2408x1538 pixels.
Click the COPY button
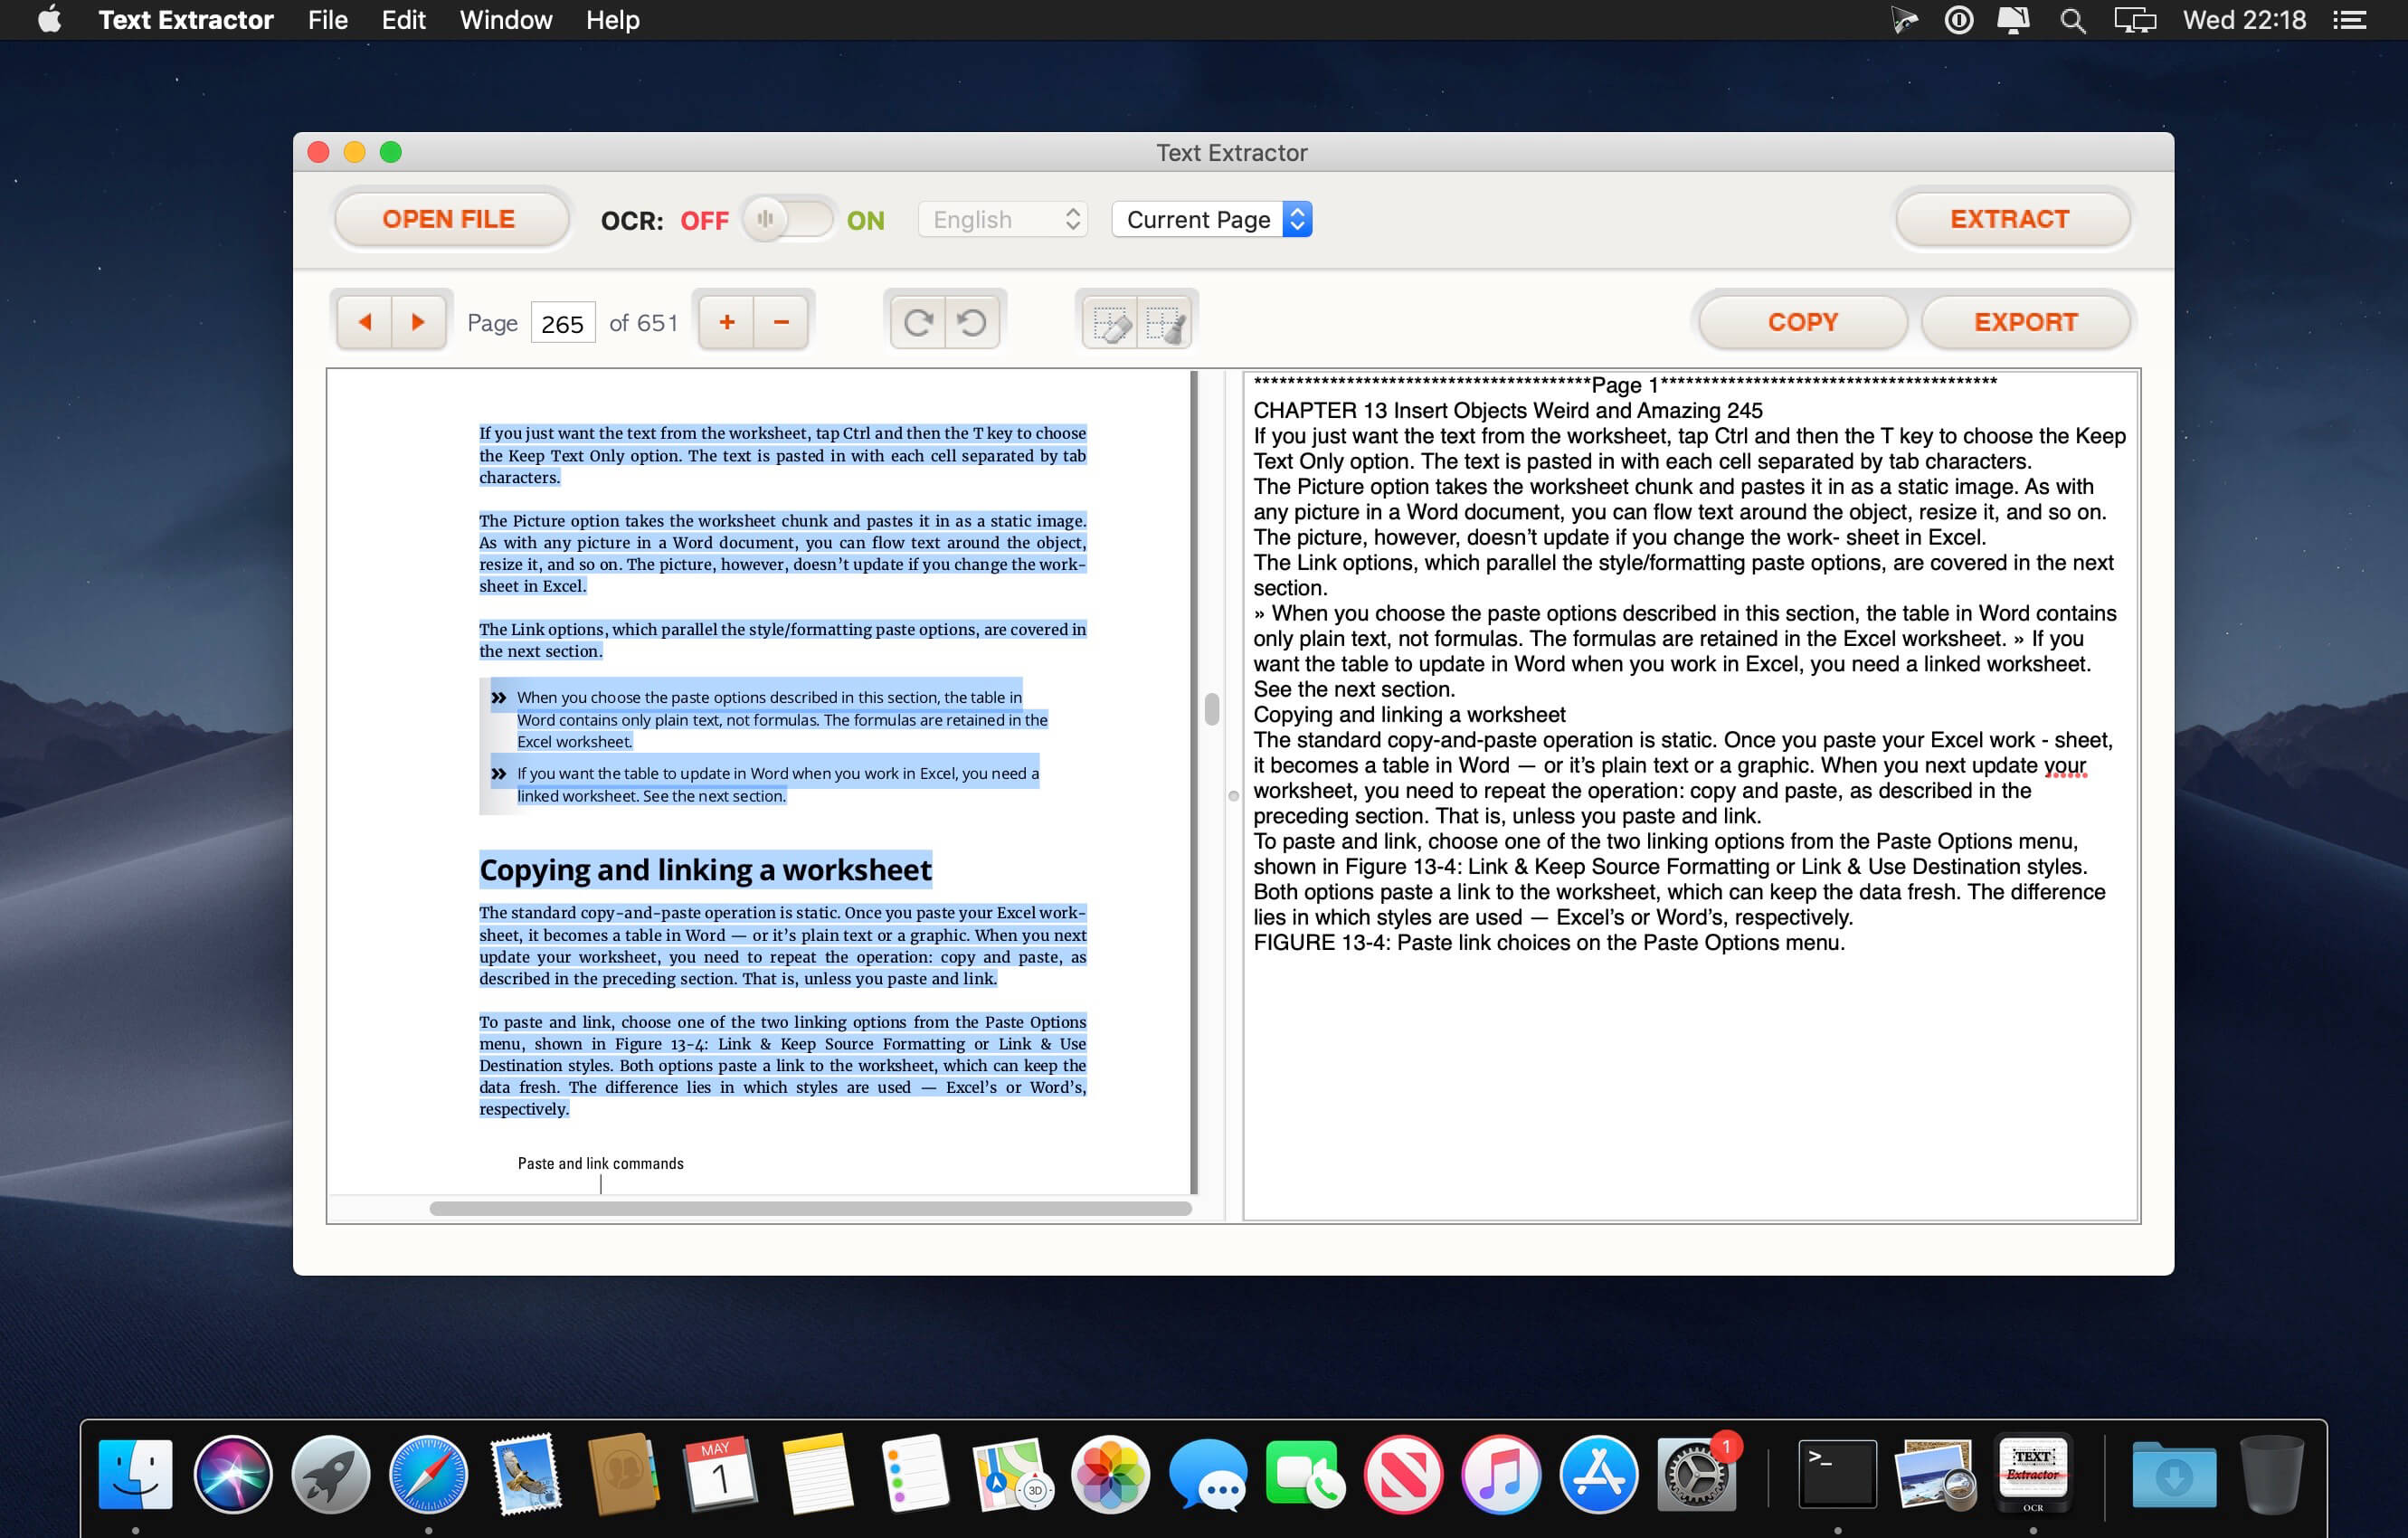1803,322
